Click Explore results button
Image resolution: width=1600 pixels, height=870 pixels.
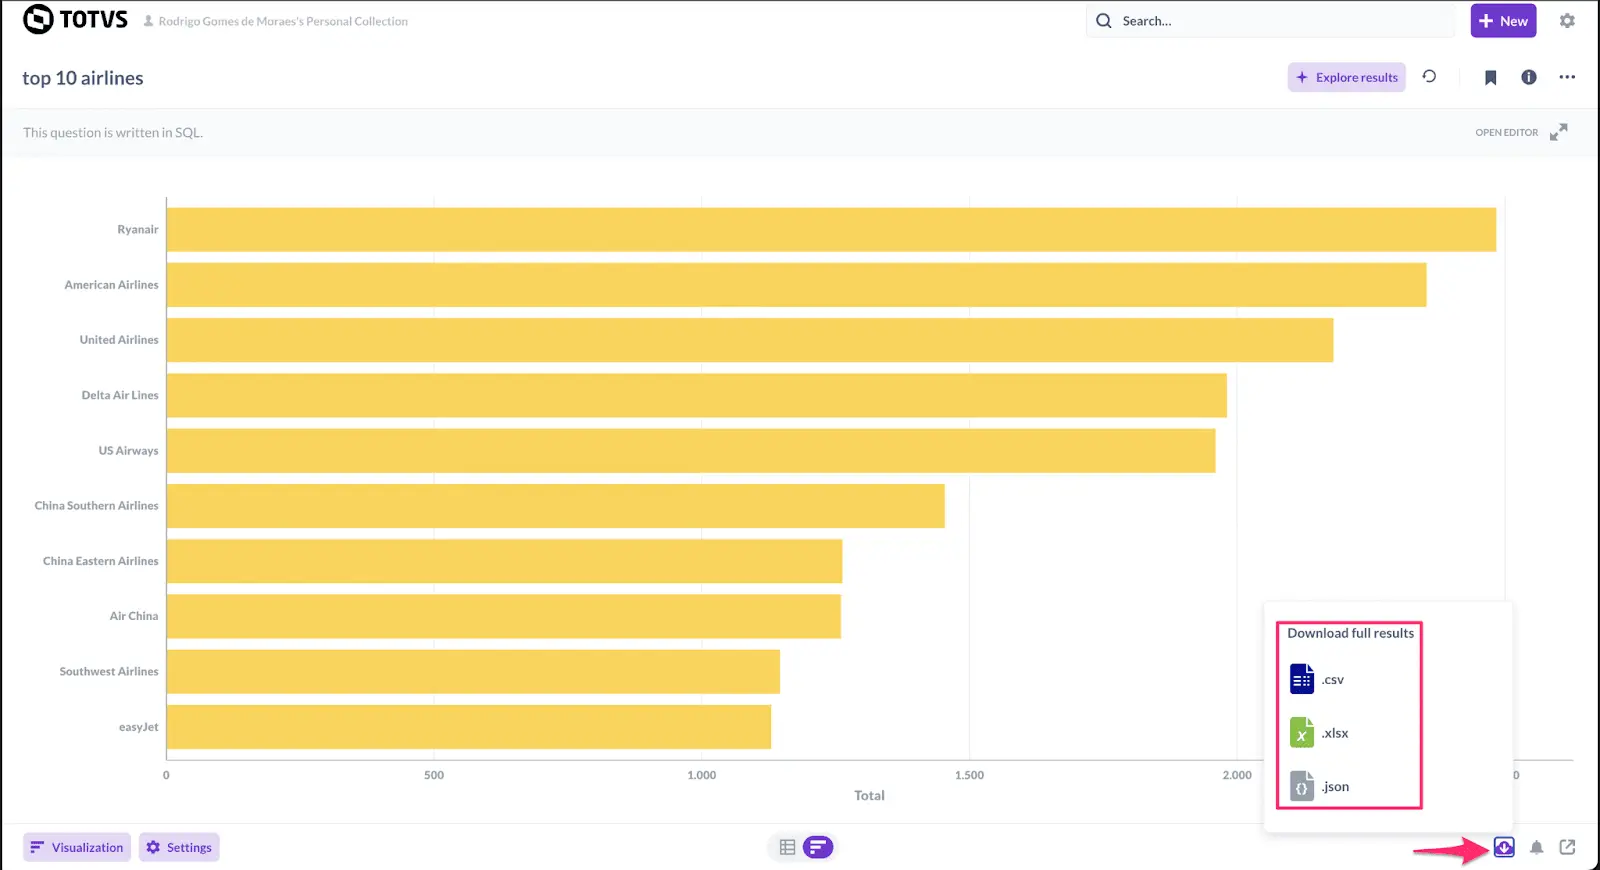point(1346,77)
